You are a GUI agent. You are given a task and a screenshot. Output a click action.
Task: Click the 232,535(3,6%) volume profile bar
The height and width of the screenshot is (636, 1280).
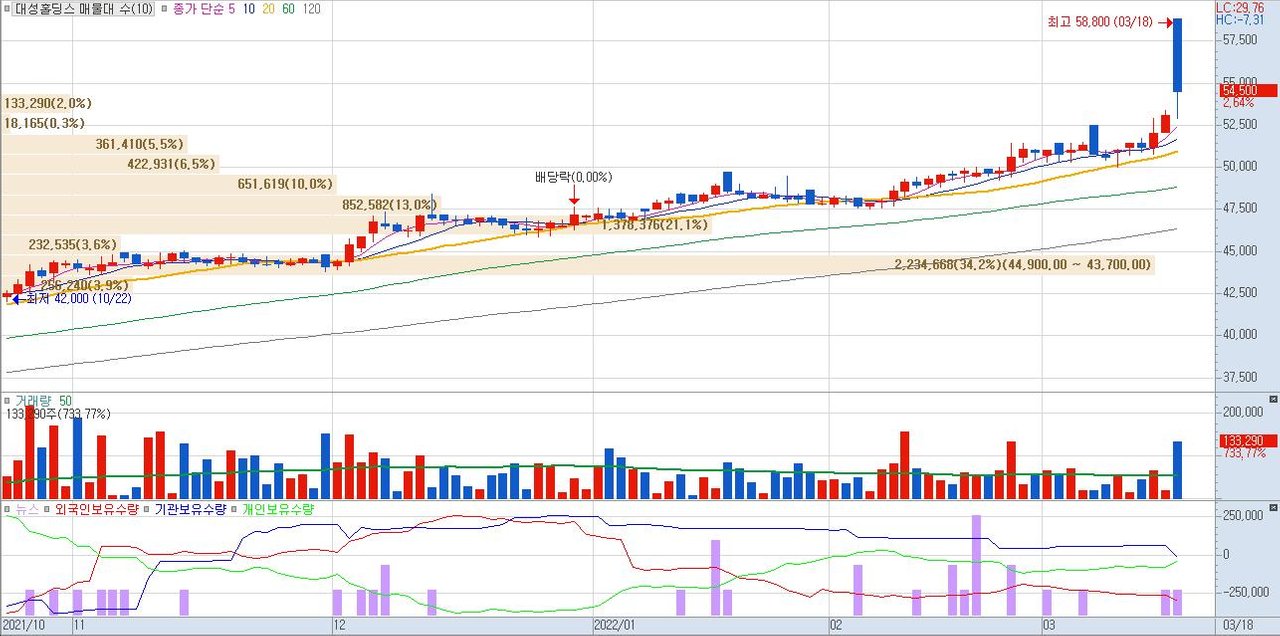pyautogui.click(x=60, y=244)
